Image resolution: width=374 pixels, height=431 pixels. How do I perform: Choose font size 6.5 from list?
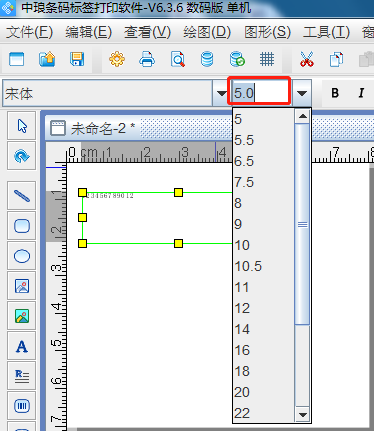coord(263,161)
